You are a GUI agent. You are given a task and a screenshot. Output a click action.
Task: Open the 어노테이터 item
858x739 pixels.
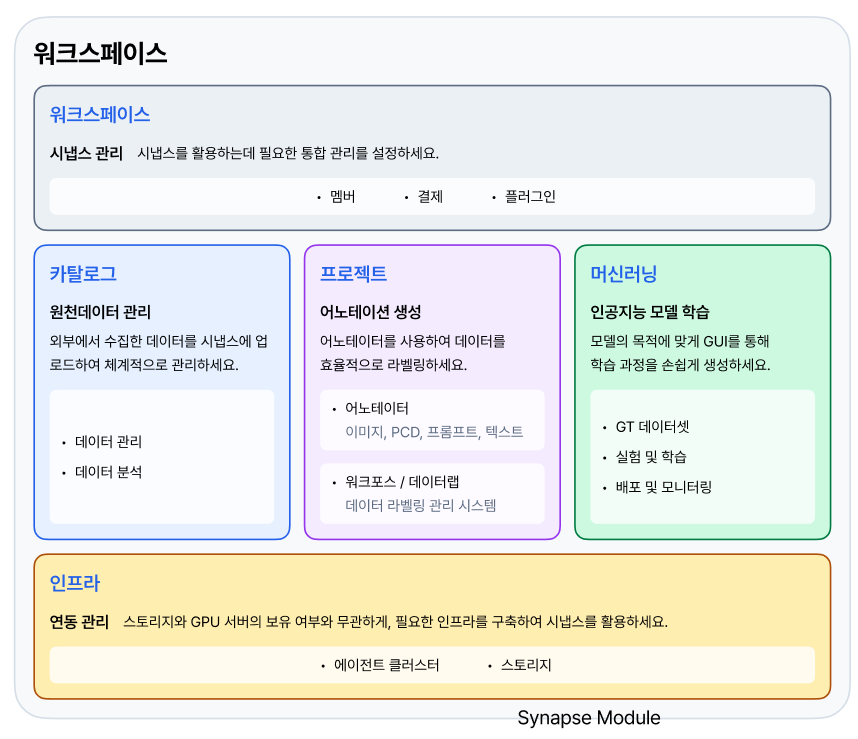pos(376,408)
